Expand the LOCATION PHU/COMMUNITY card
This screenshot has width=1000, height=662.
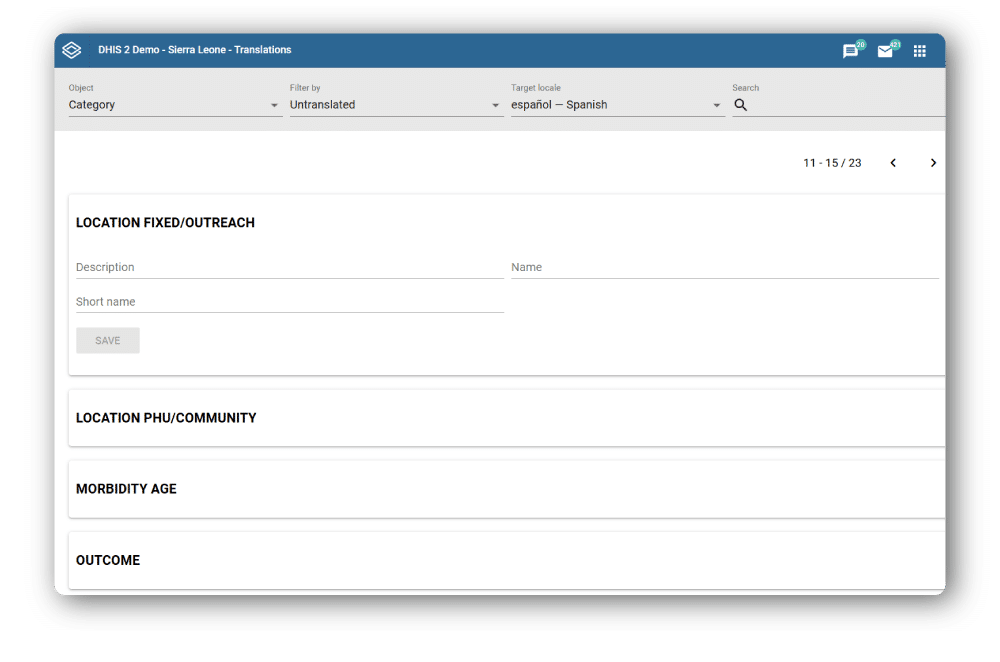click(506, 418)
